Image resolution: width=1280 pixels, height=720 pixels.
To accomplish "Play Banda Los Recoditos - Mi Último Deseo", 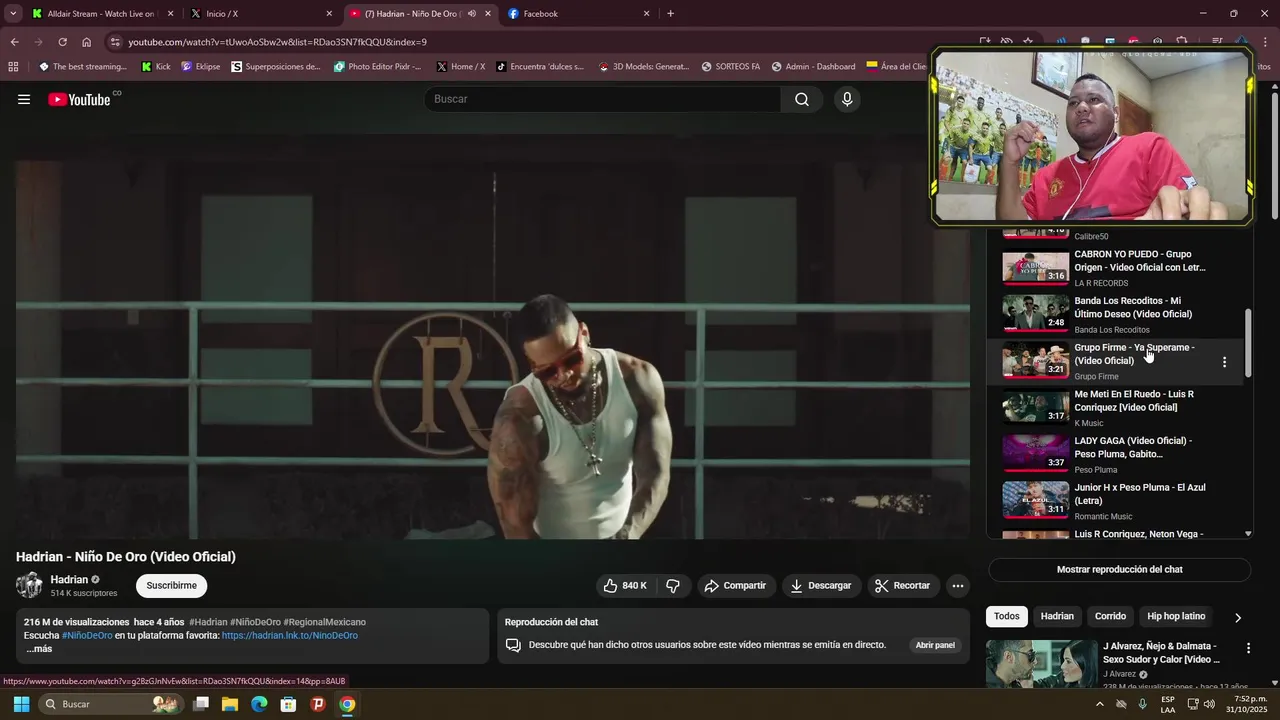I will pyautogui.click(x=1115, y=314).
